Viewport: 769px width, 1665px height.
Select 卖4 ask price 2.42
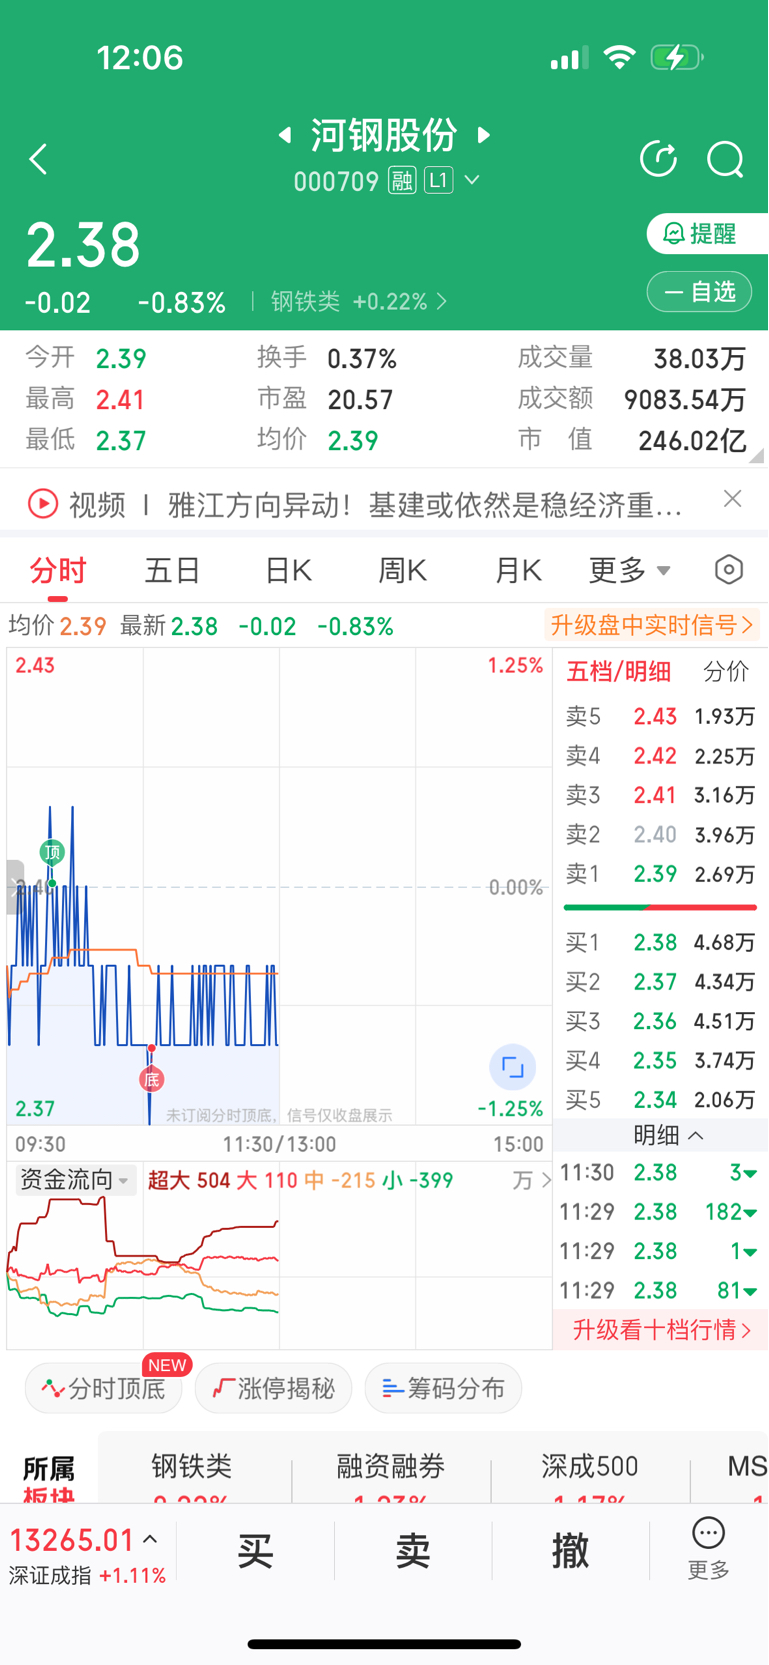[660, 756]
